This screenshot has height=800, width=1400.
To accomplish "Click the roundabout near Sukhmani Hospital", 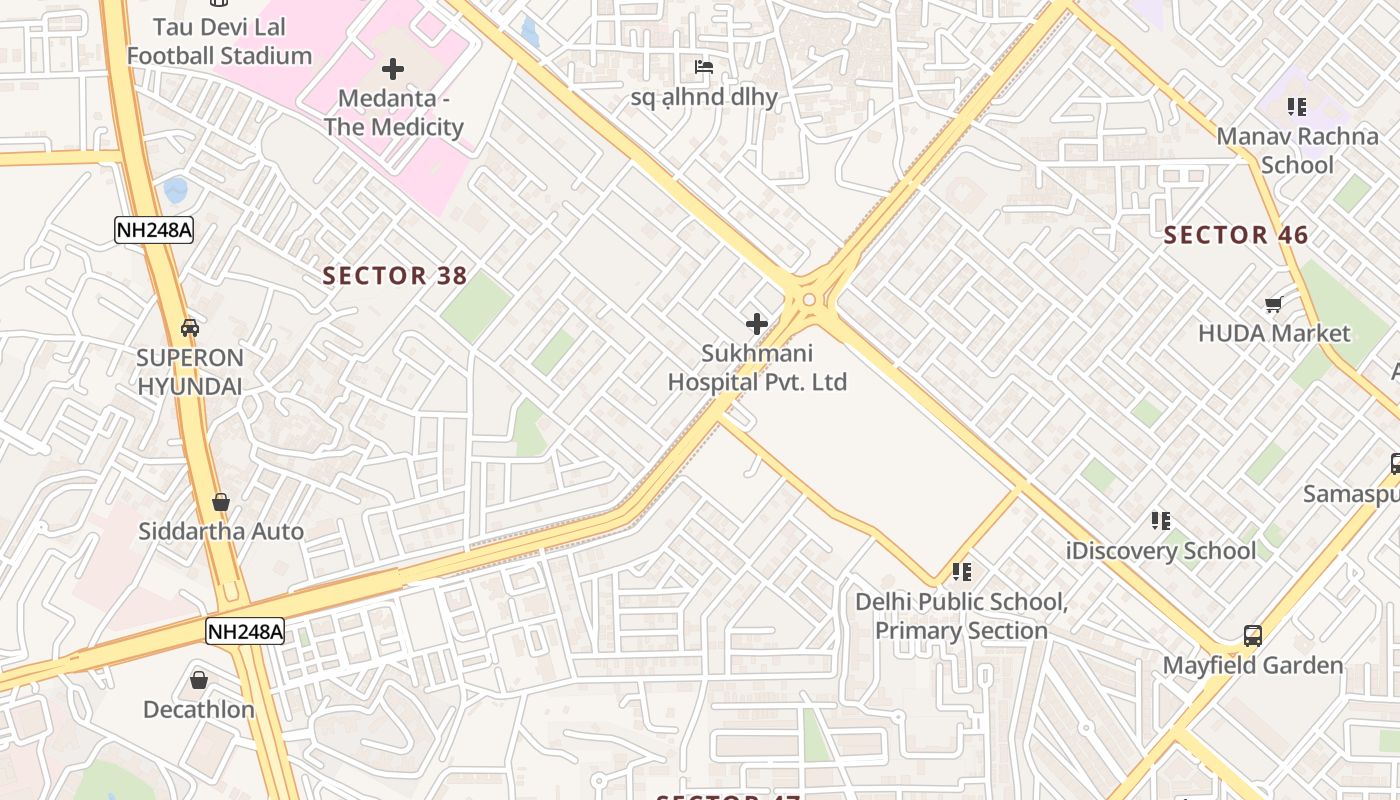I will (x=808, y=299).
